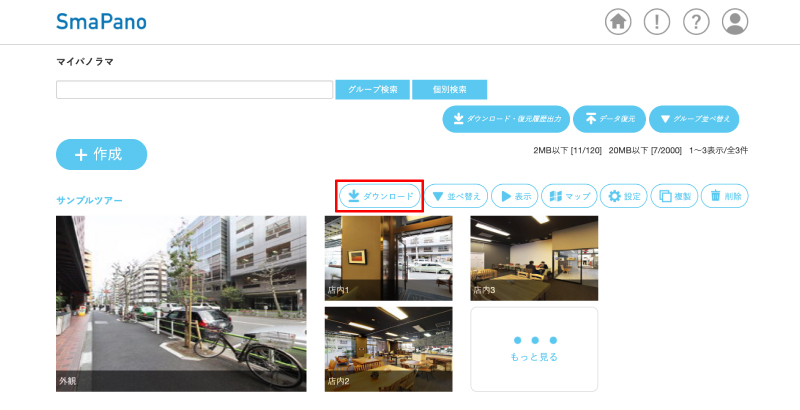Screen dimensions: 800x410
Task: Open the question mark help icon
Action: pos(696,21)
